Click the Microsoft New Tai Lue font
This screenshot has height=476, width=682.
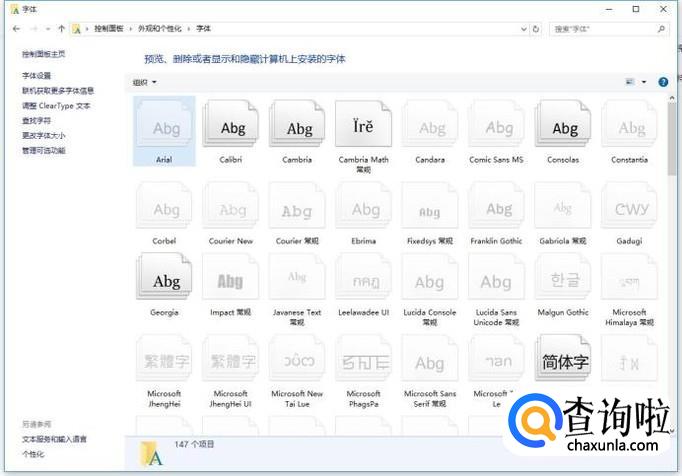click(297, 358)
